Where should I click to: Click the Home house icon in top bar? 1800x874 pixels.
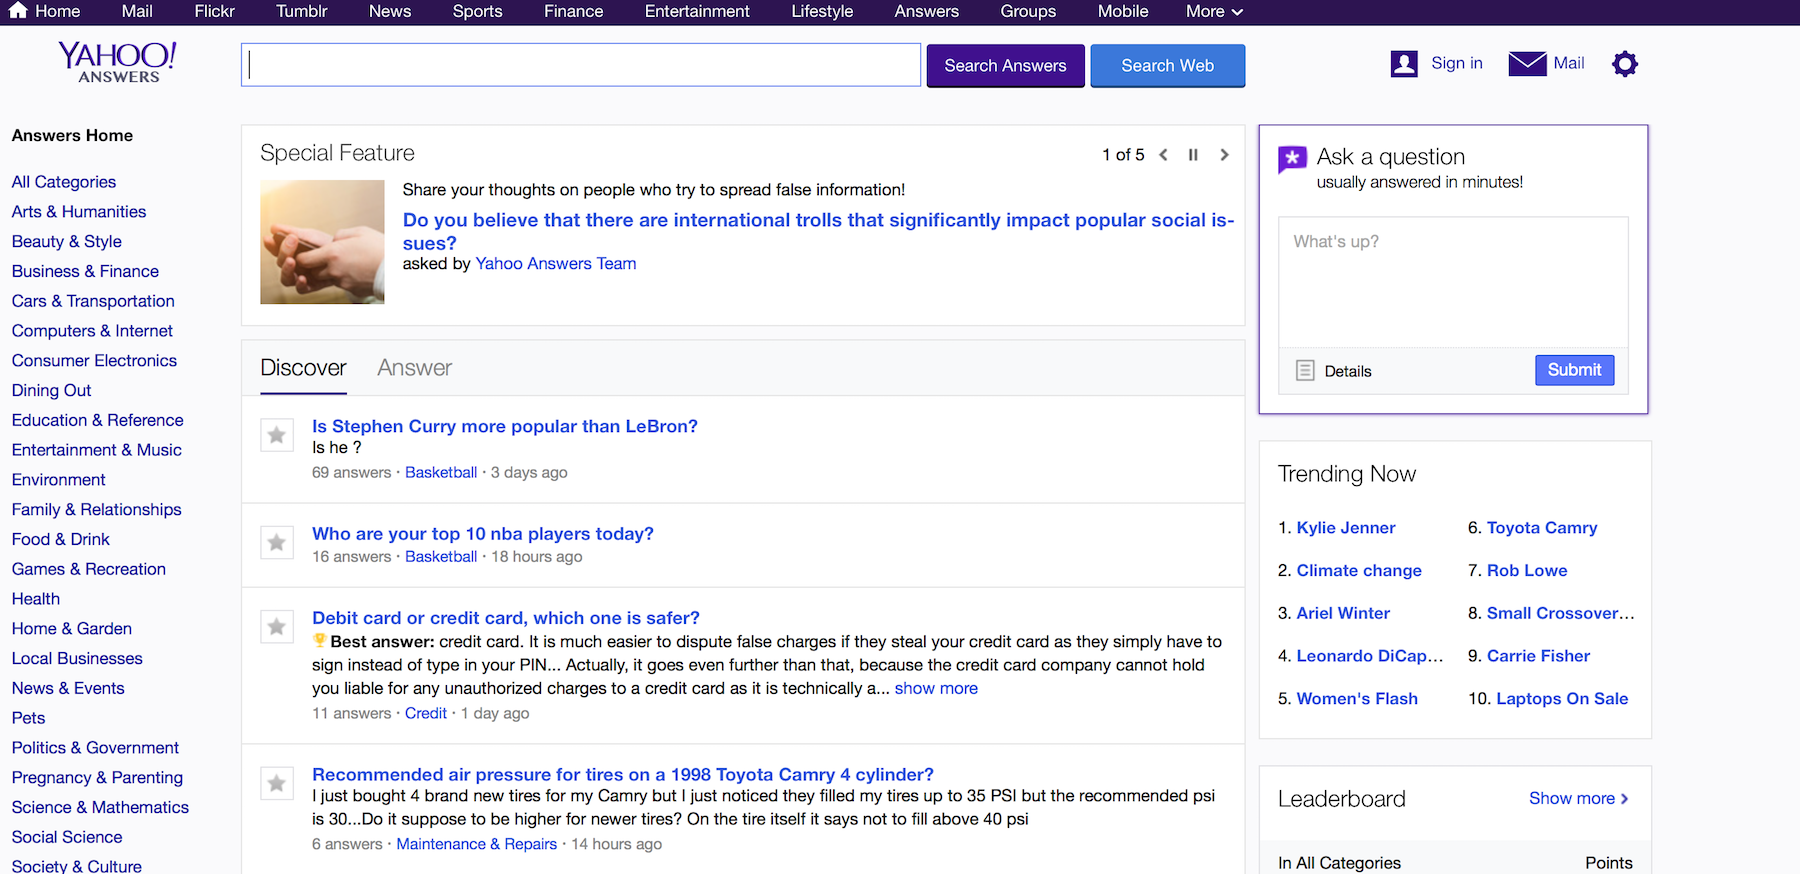point(18,11)
